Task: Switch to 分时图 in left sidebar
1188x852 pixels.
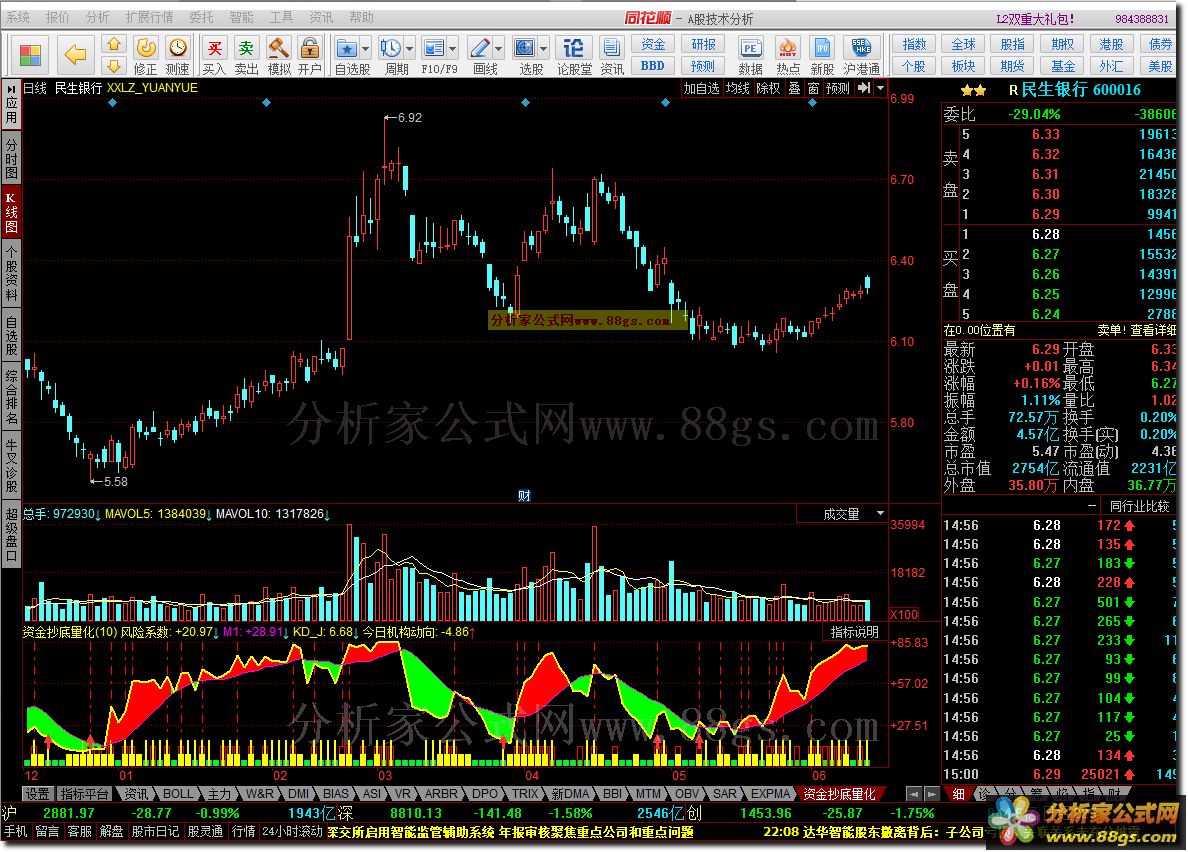Action: (x=11, y=158)
